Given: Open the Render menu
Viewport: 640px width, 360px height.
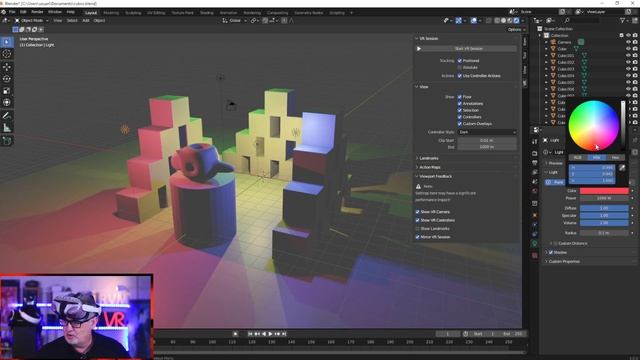Looking at the screenshot, I should click(37, 12).
